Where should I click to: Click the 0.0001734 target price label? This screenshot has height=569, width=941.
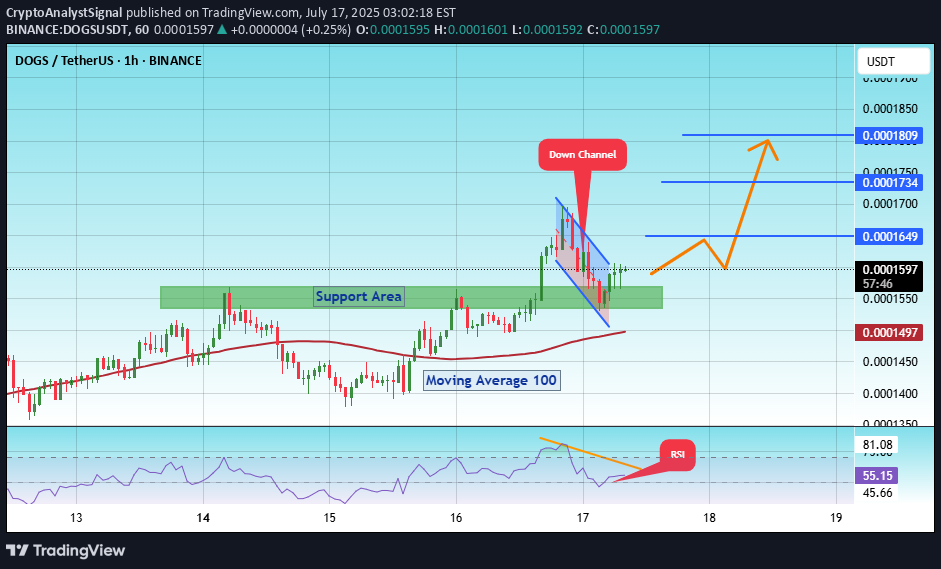pos(889,182)
